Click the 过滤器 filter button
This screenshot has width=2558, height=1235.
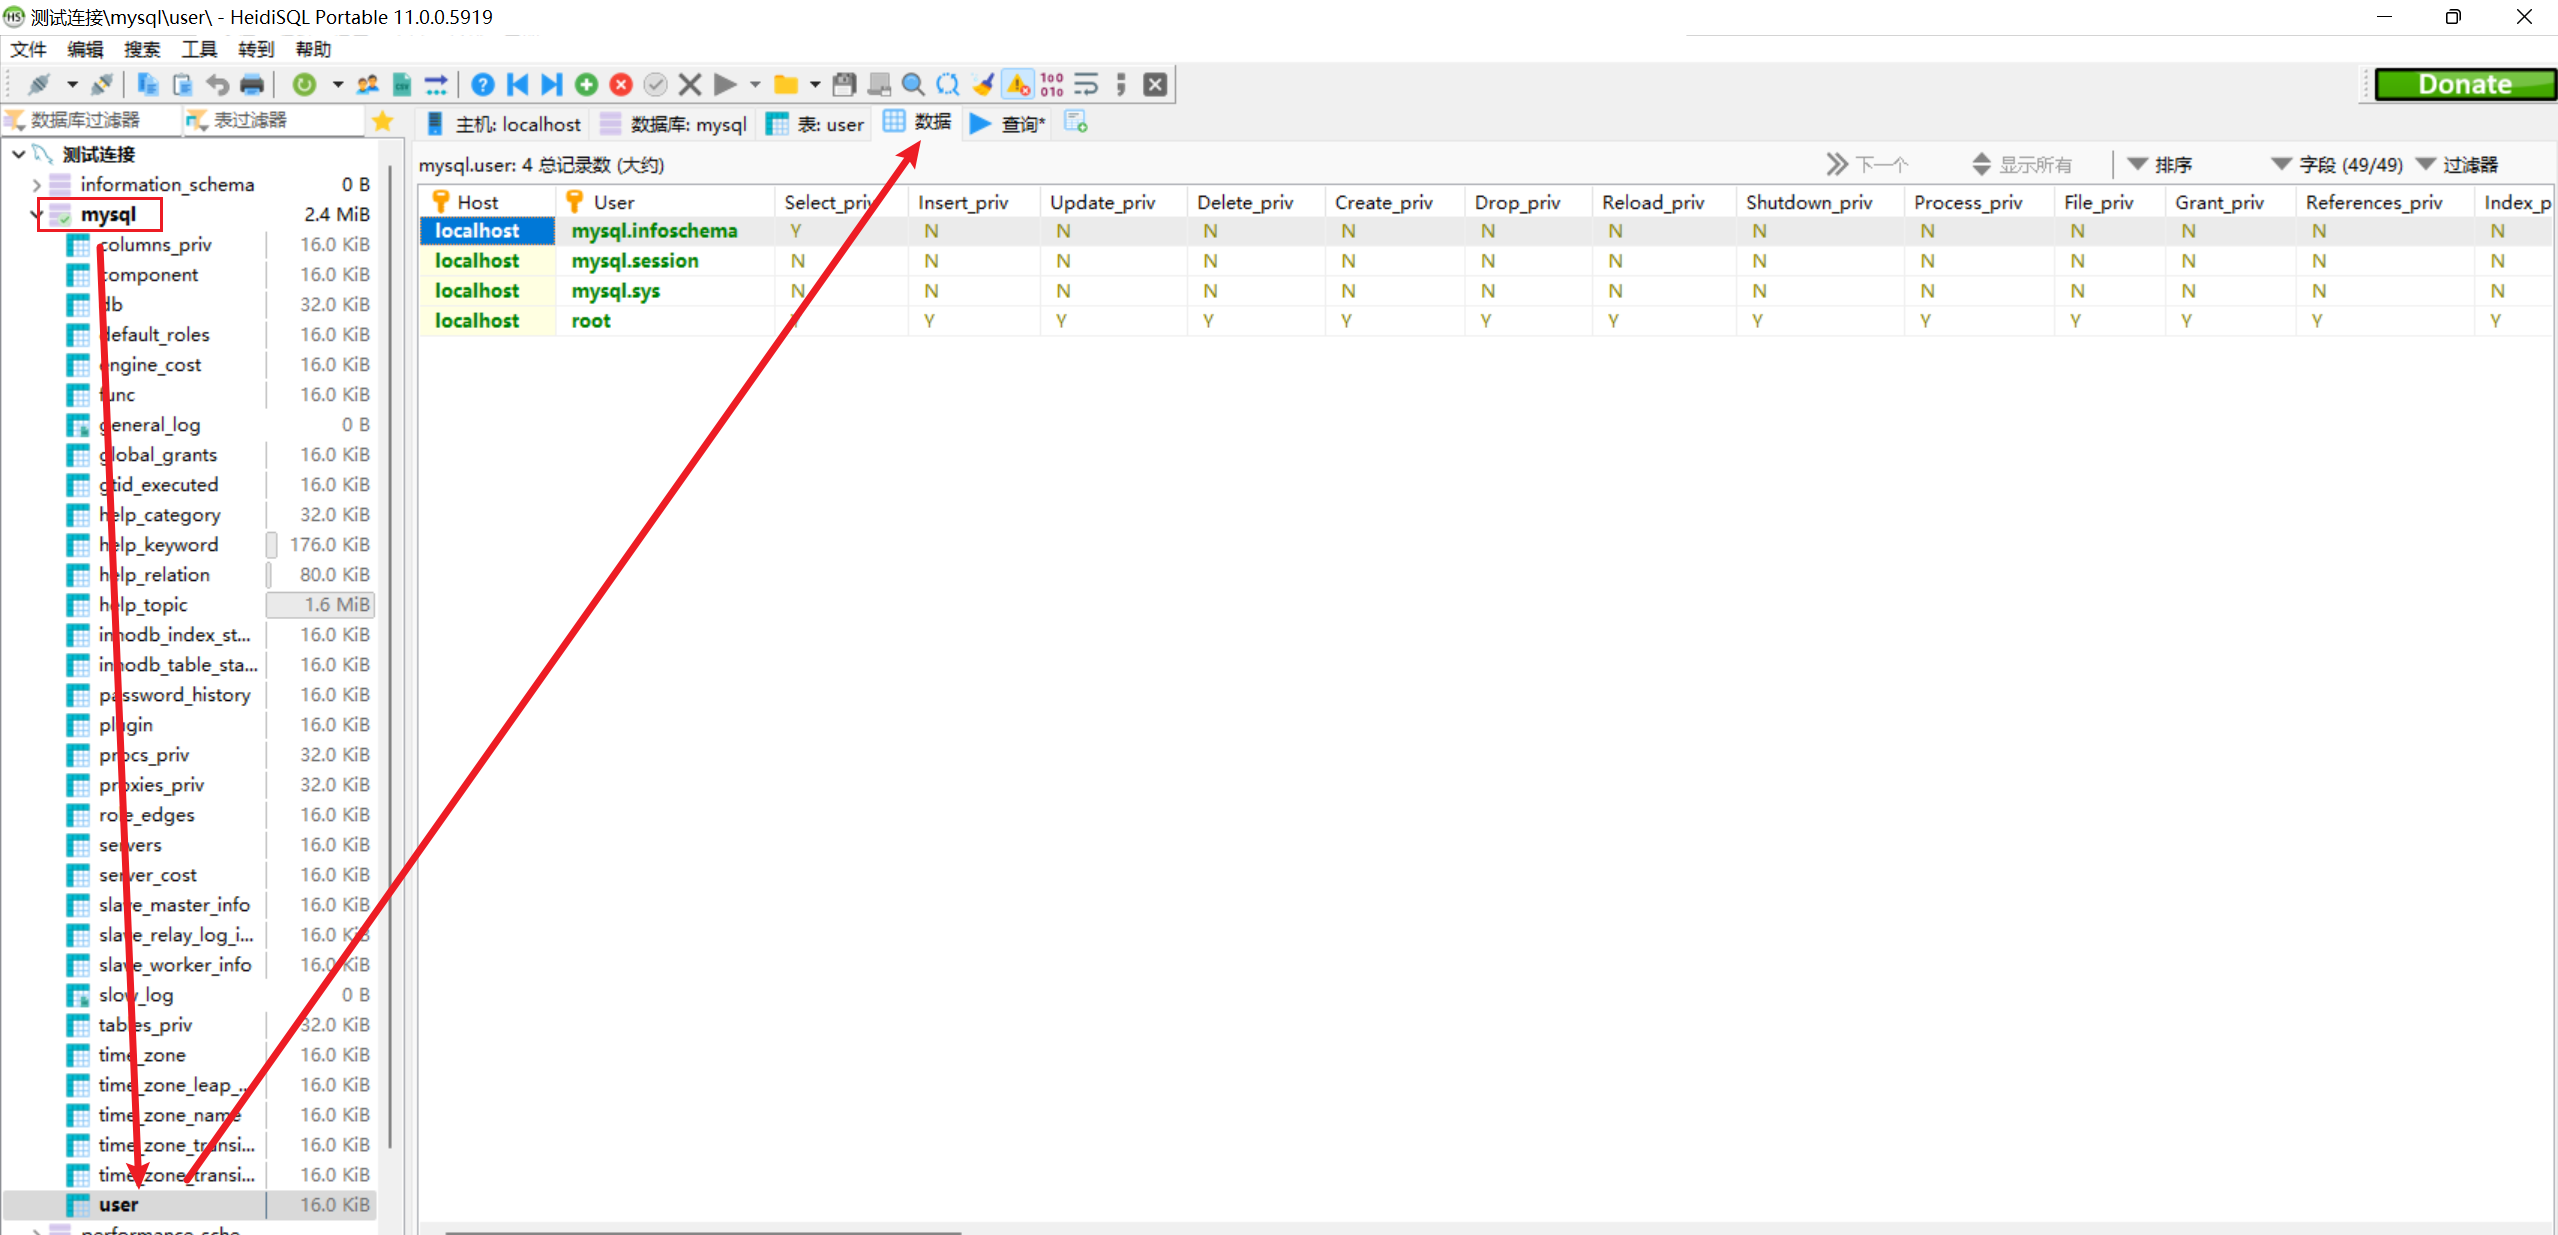[x=2456, y=165]
